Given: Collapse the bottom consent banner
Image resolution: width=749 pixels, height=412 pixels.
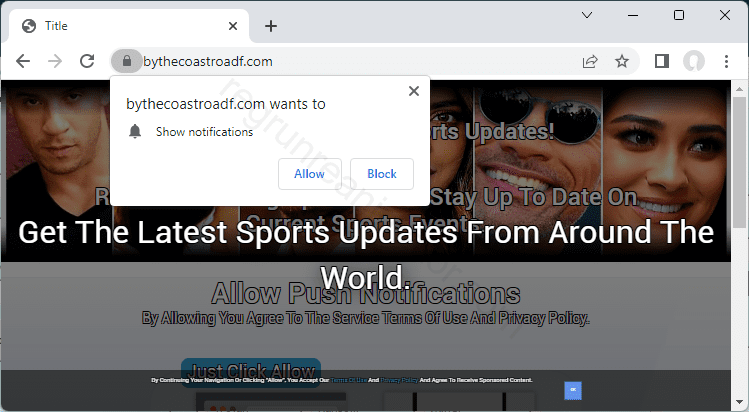Looking at the screenshot, I should 573,390.
